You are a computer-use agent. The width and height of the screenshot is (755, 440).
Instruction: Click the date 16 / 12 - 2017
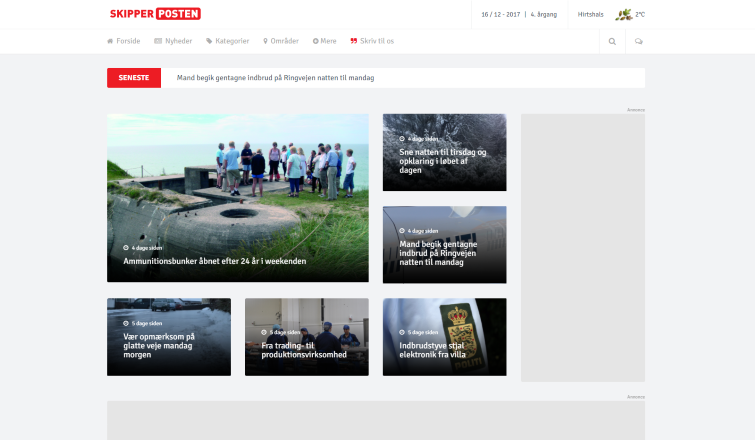[x=501, y=14]
